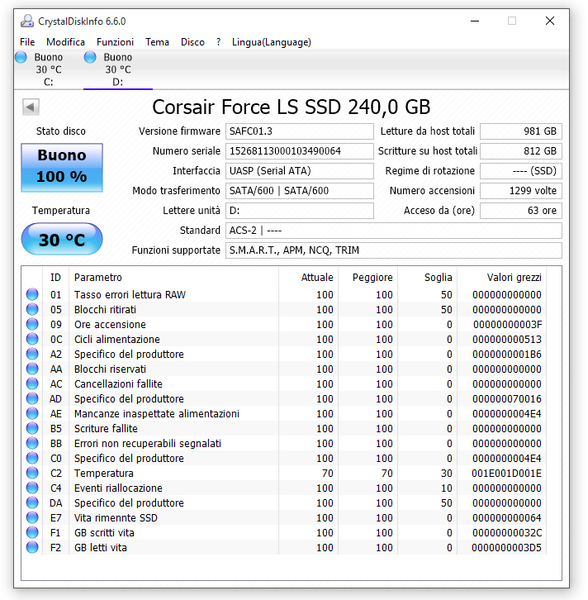
Task: Open the Funzioni menu
Action: pyautogui.click(x=115, y=42)
